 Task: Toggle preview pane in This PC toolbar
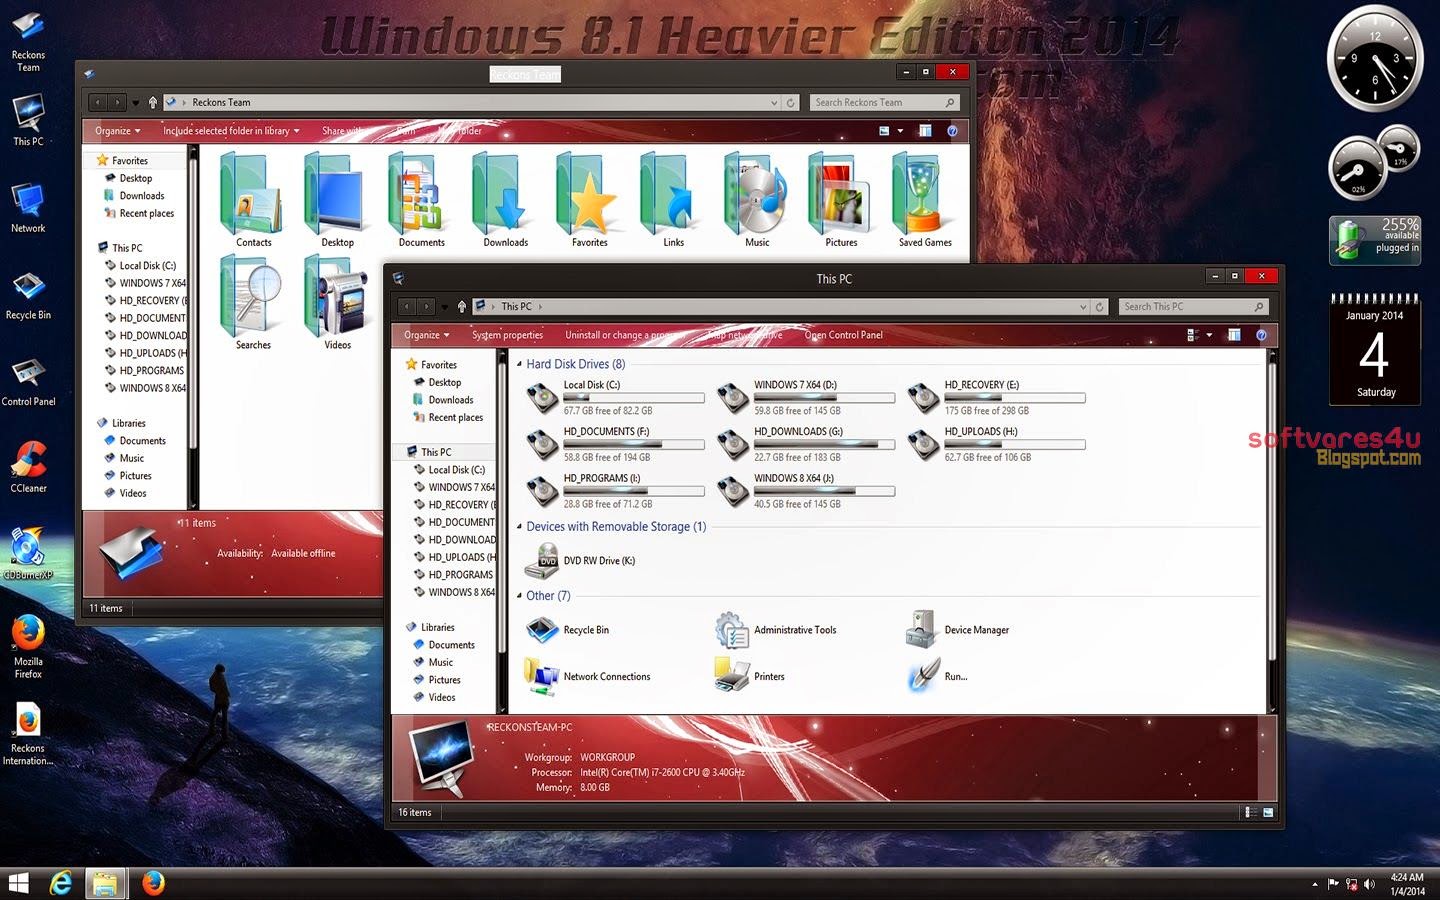(x=1234, y=335)
